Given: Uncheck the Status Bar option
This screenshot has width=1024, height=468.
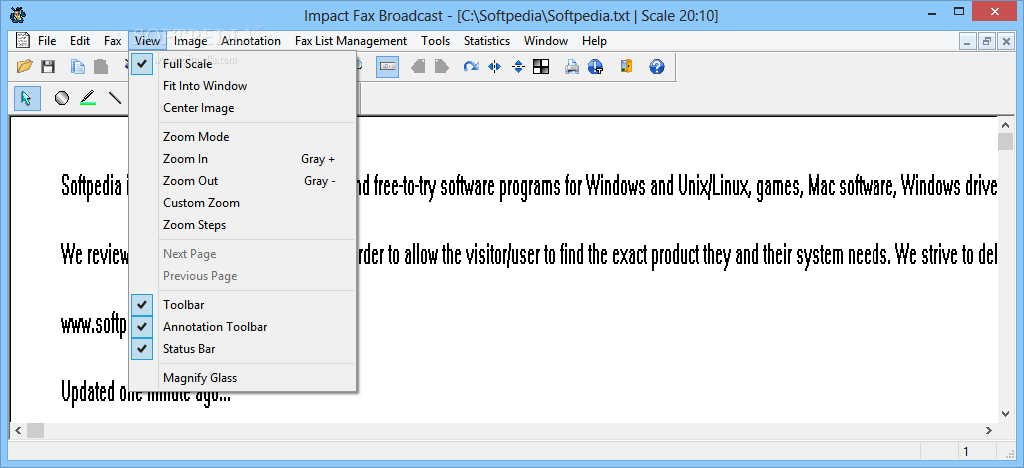Looking at the screenshot, I should 242,349.
